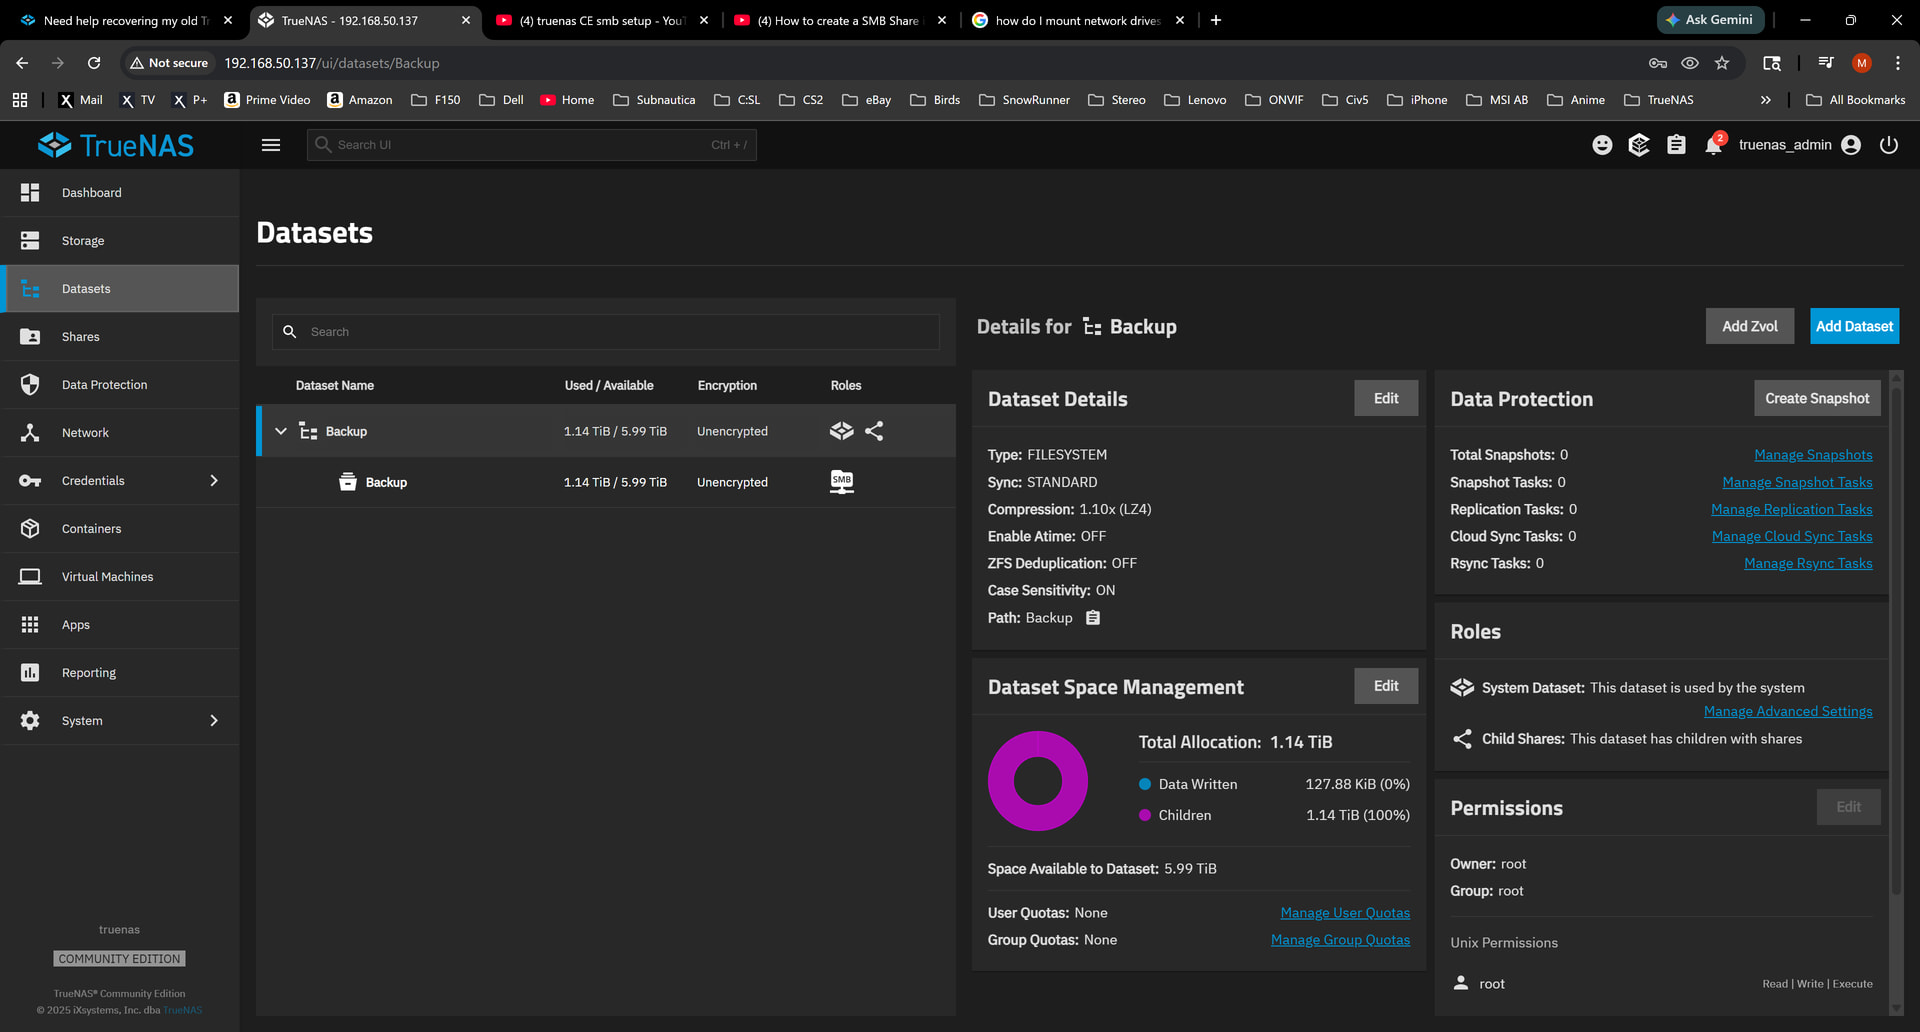Open the Prime Video bookmark

click(x=267, y=100)
